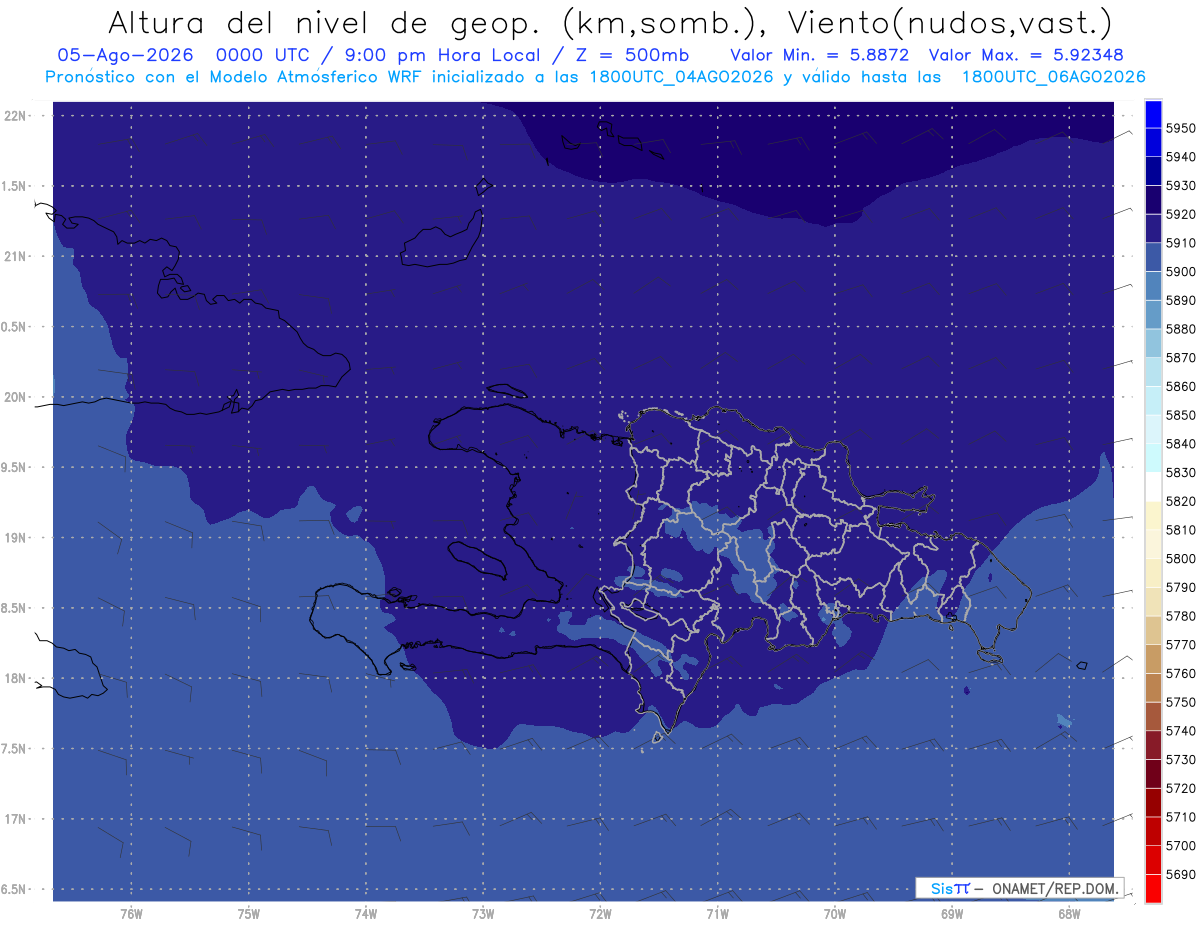
Task: Pick the tan swatch between 5760 and 5770
Action: [x=1152, y=659]
